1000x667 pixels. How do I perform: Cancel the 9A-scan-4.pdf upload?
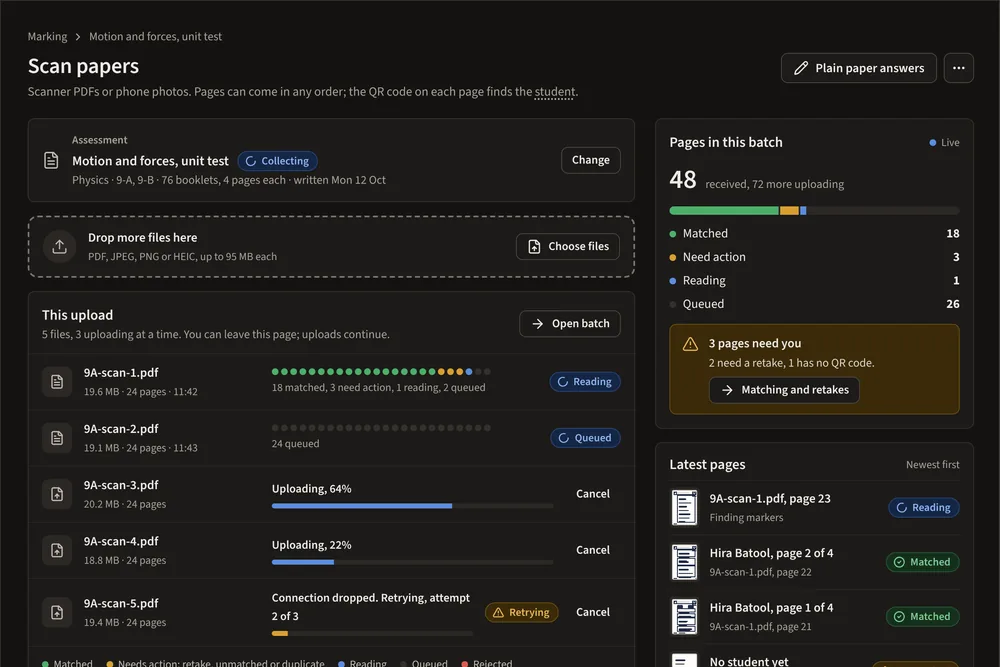[x=592, y=550]
